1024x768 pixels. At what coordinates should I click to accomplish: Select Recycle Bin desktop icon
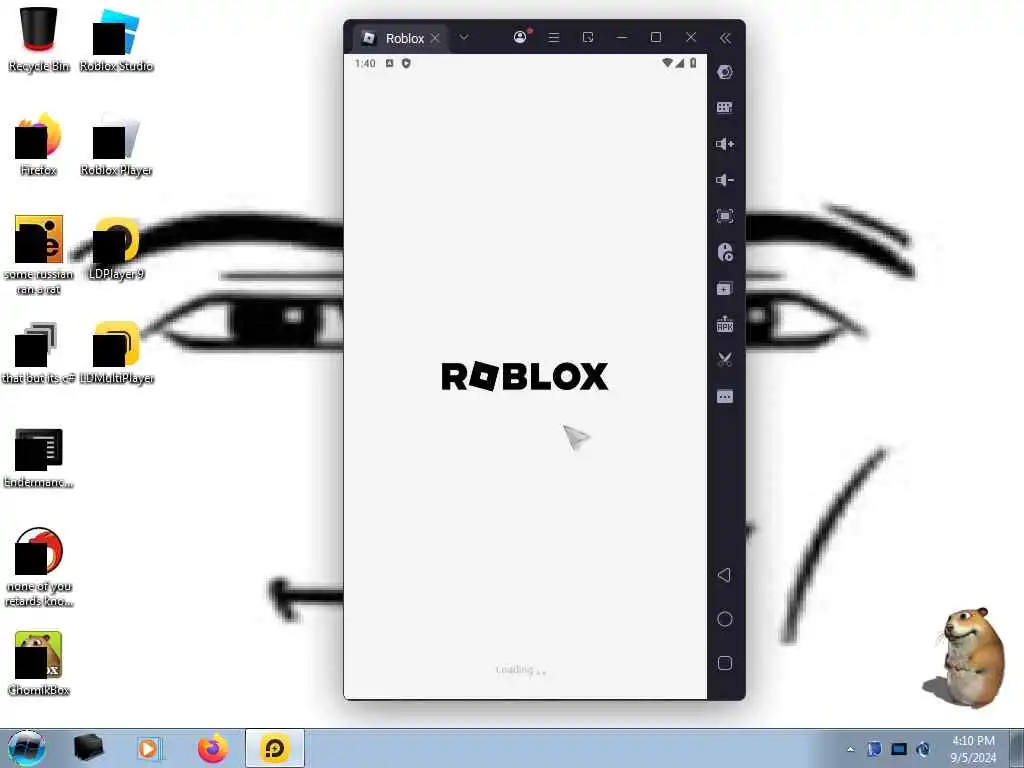(x=39, y=39)
